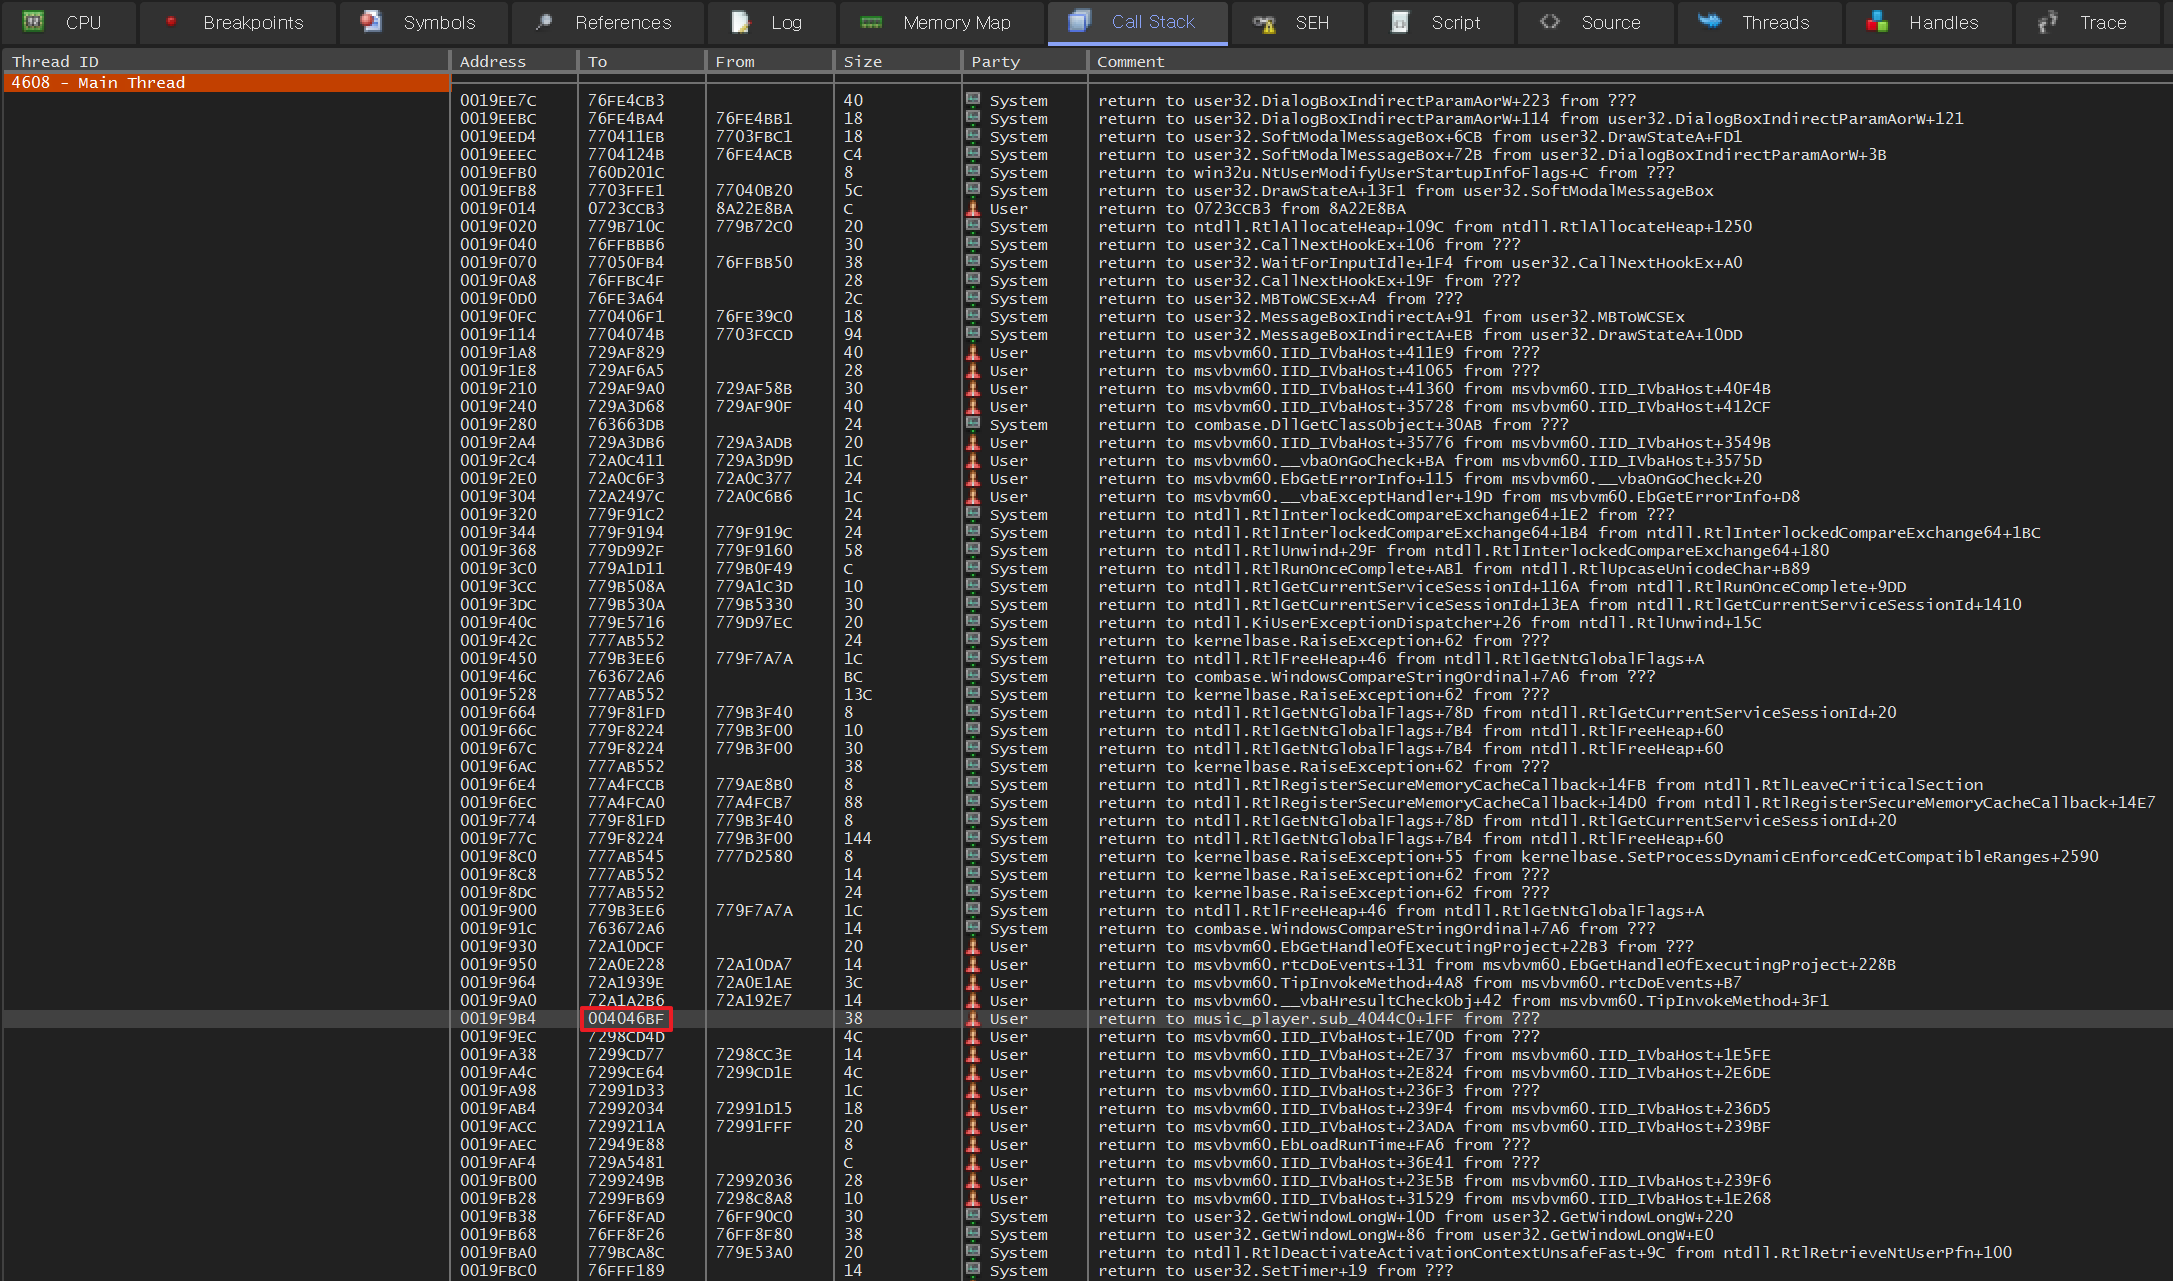This screenshot has height=1281, width=2173.
Task: Click the Memory Map tab icon
Action: coord(871,22)
